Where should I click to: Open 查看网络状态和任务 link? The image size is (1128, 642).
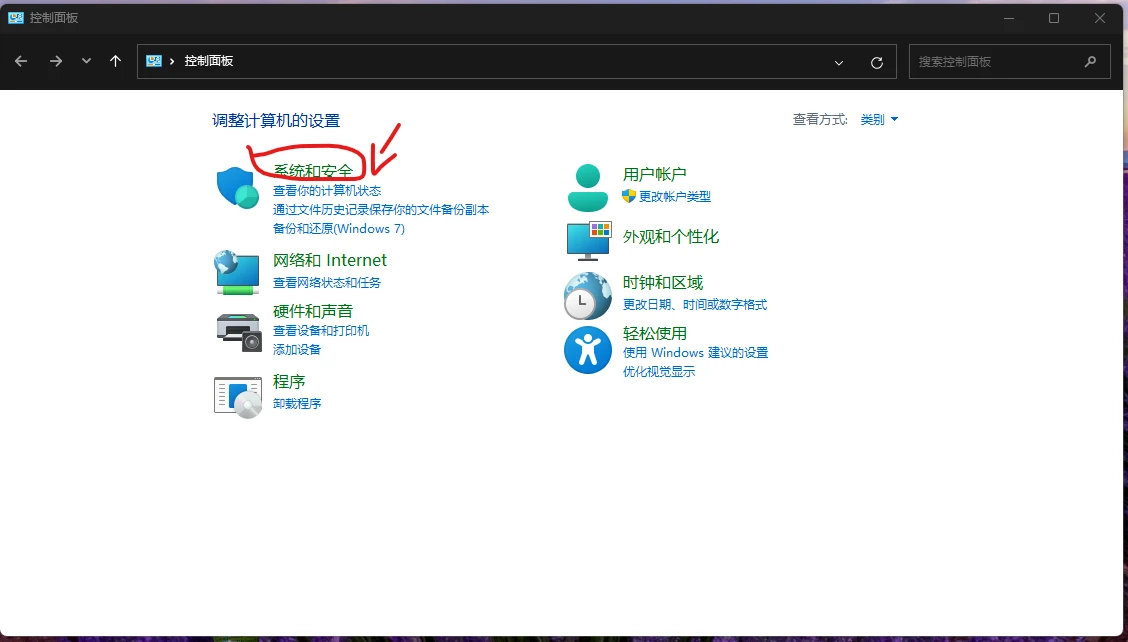point(327,283)
